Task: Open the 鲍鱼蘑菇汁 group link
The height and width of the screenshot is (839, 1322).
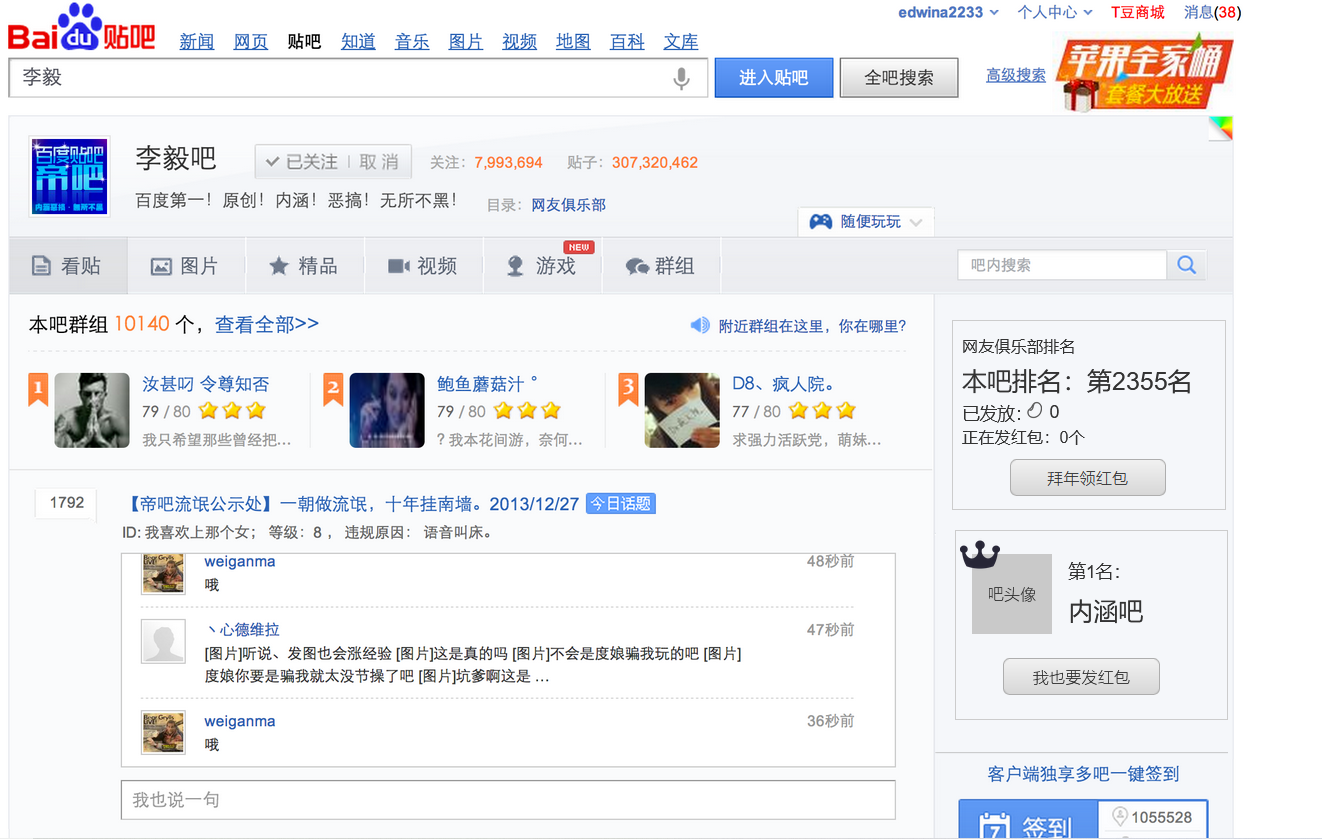Action: (x=487, y=384)
